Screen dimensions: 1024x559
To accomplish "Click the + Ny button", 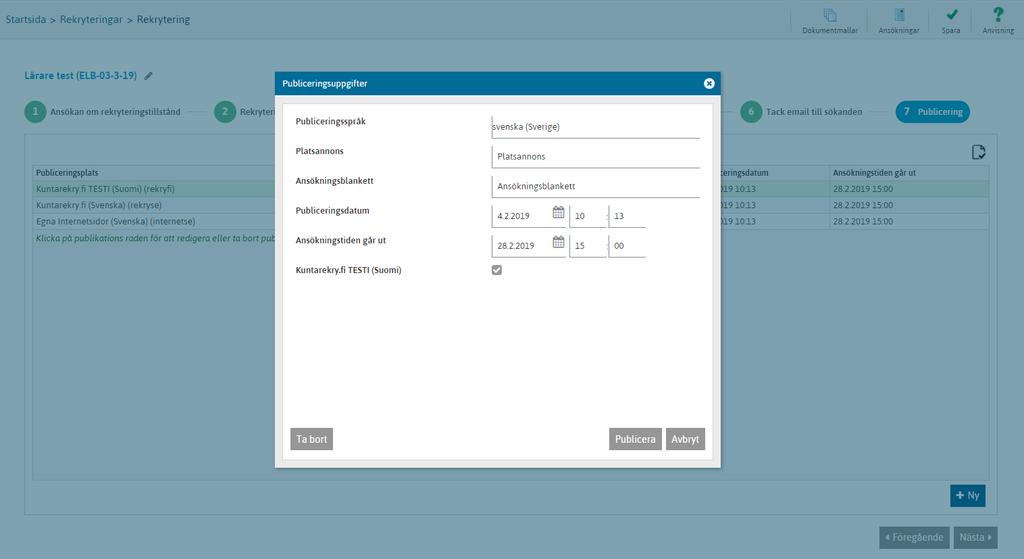I will point(968,496).
